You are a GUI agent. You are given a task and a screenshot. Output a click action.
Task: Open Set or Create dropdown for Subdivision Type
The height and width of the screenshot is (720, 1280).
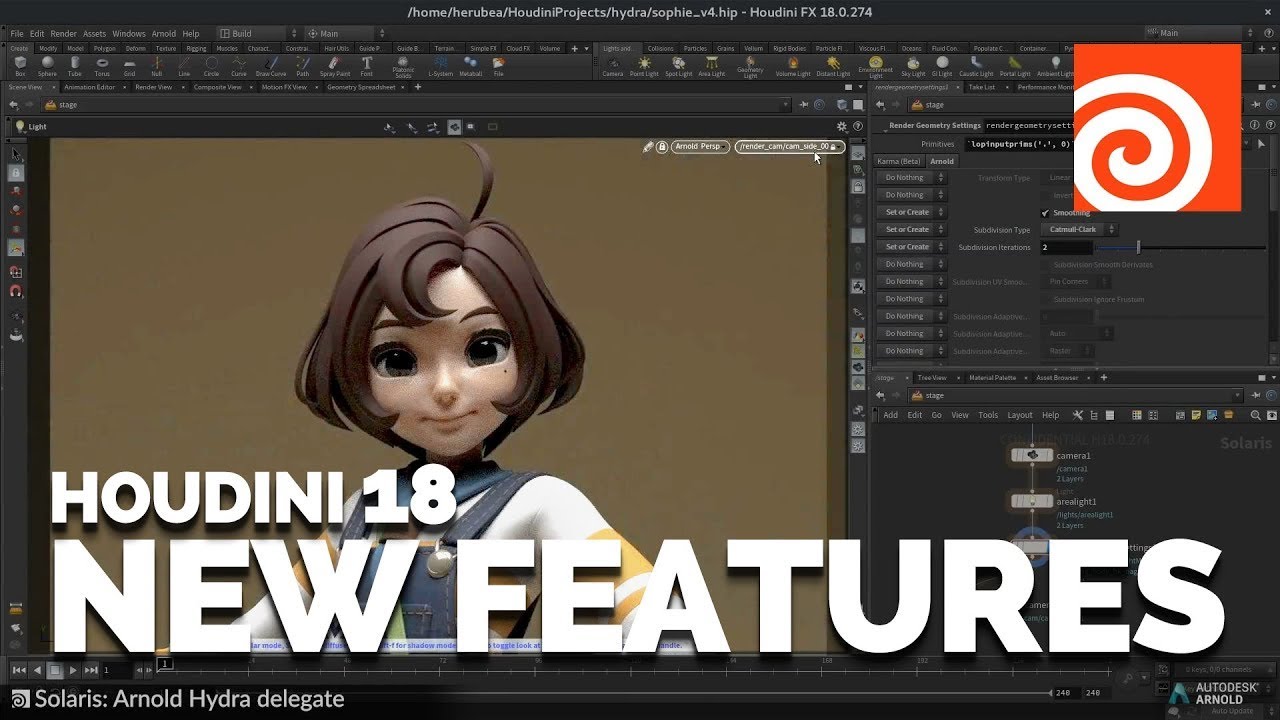point(911,229)
